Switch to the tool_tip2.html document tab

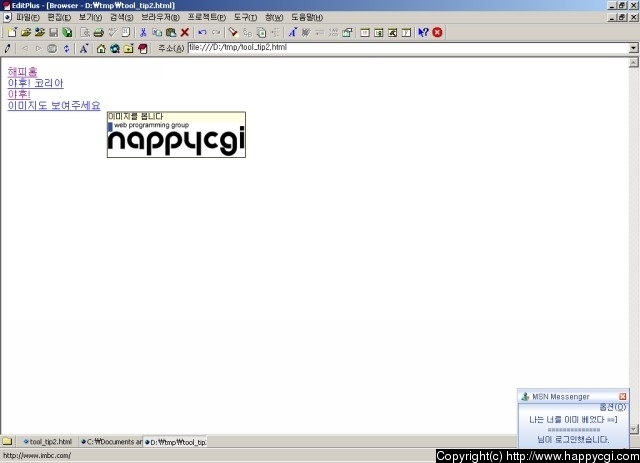(x=48, y=442)
